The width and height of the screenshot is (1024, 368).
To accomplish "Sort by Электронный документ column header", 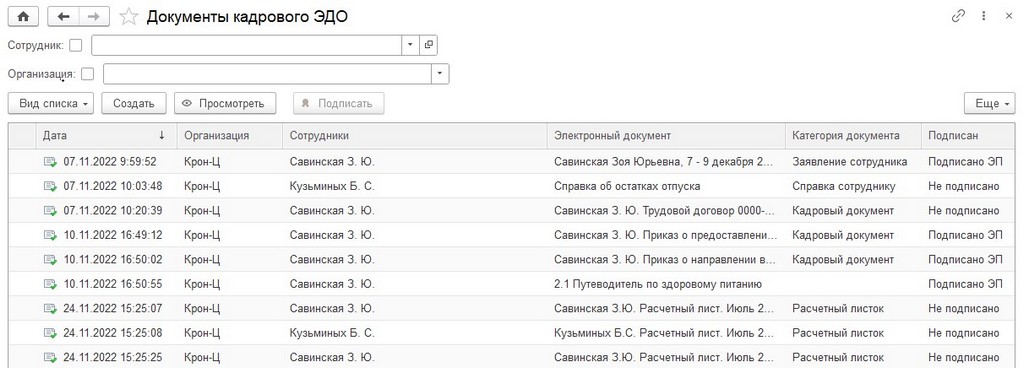I will coord(667,136).
